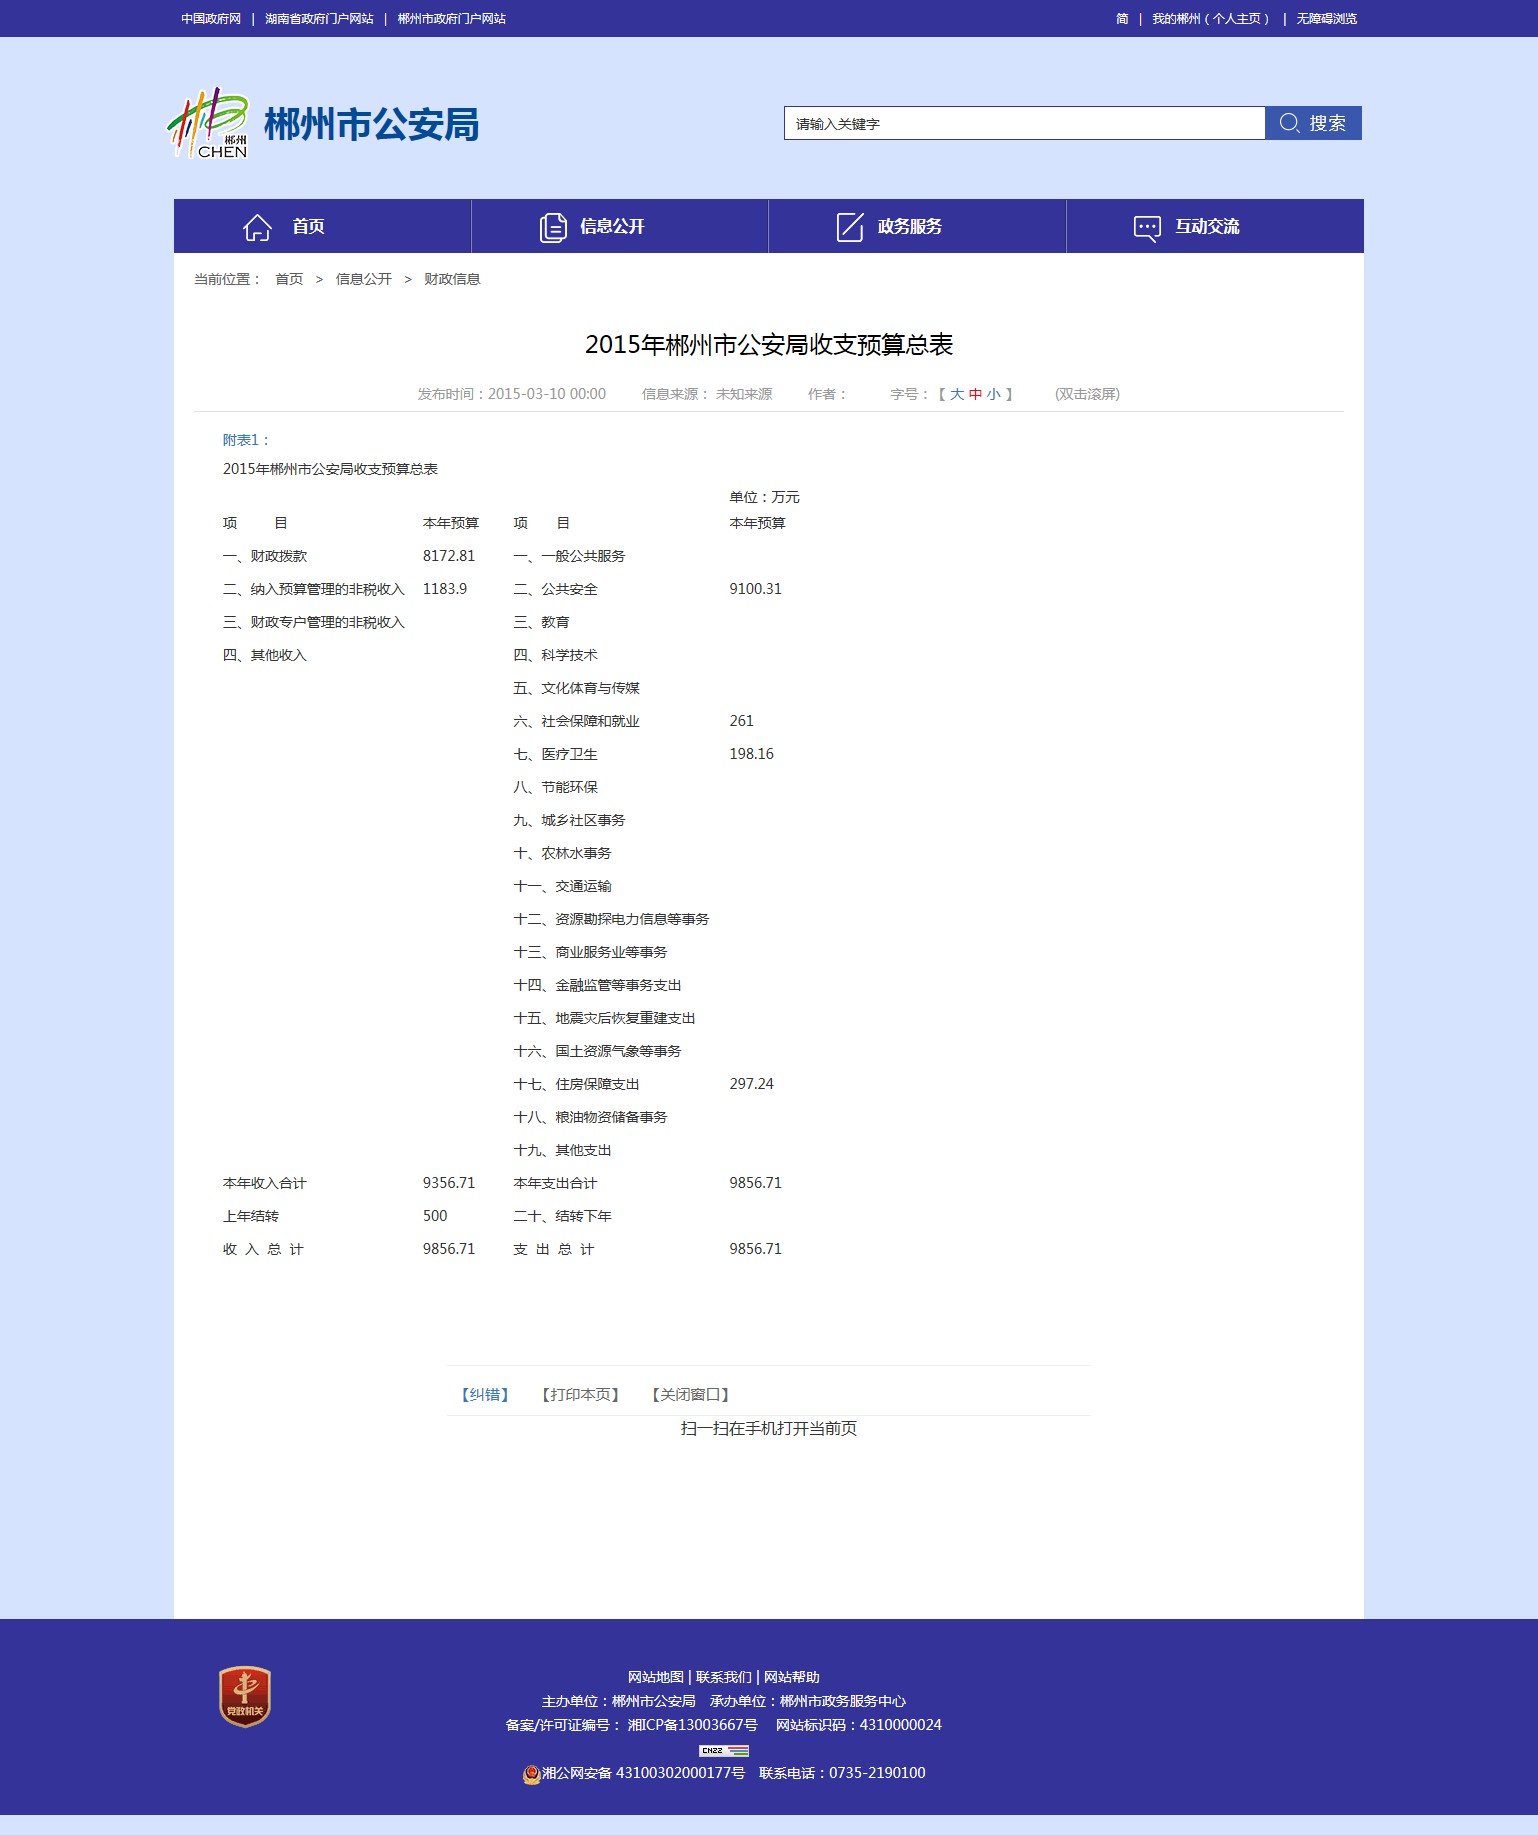Click the chat bubble icon beside 互动交流

coord(1147,227)
